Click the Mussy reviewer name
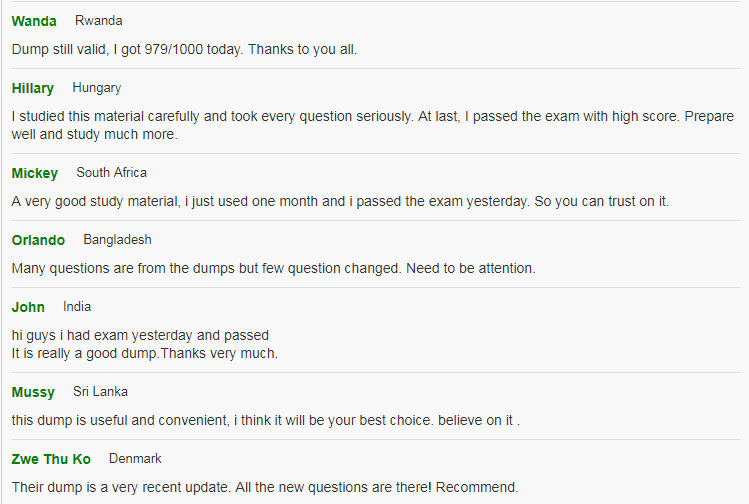 (x=33, y=392)
